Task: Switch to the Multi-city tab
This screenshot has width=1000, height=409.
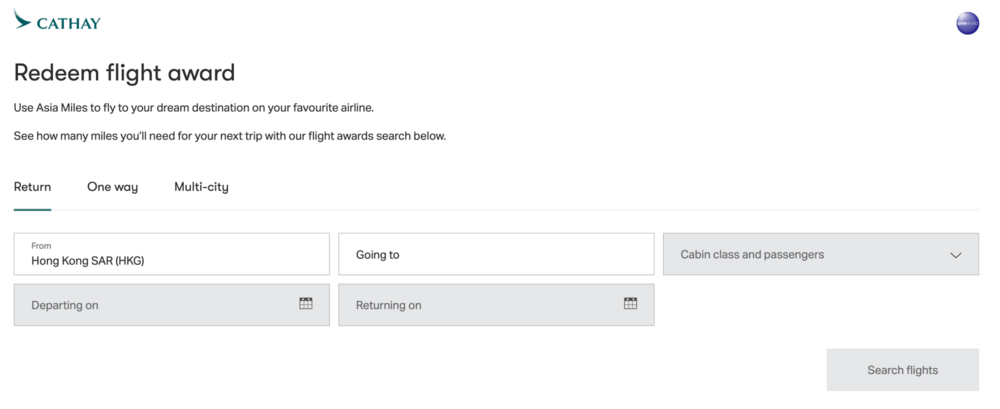Action: click(201, 187)
